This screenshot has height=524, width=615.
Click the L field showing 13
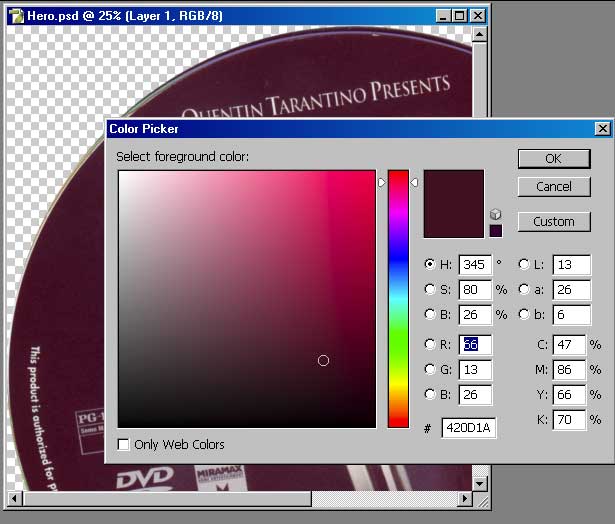571,265
